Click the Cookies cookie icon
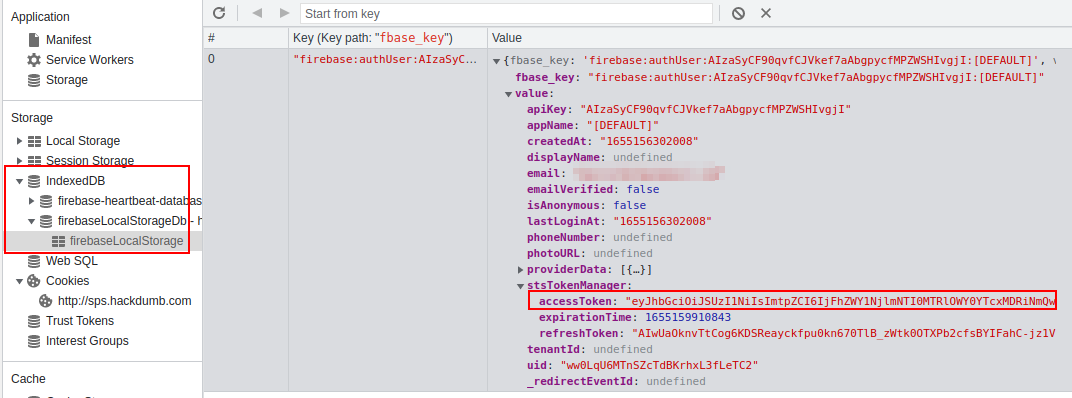The height and width of the screenshot is (398, 1072). click(34, 280)
